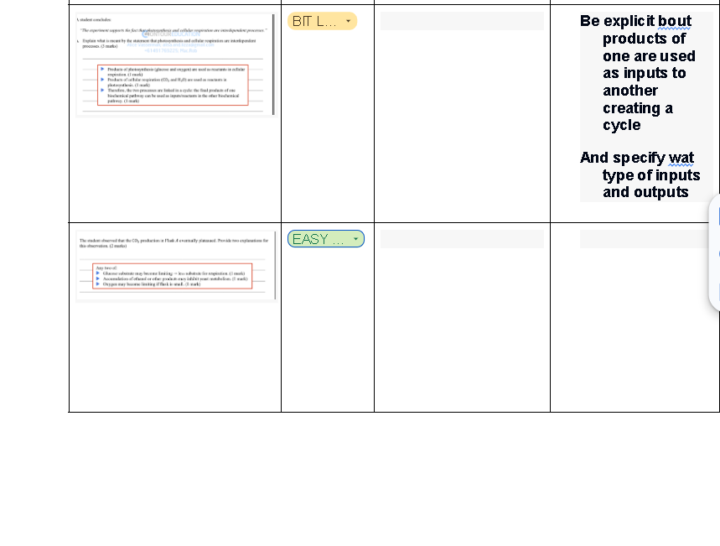Click the empty gray cell in the last column, bottom row
Viewport: 720px width, 546px height.
(x=645, y=239)
